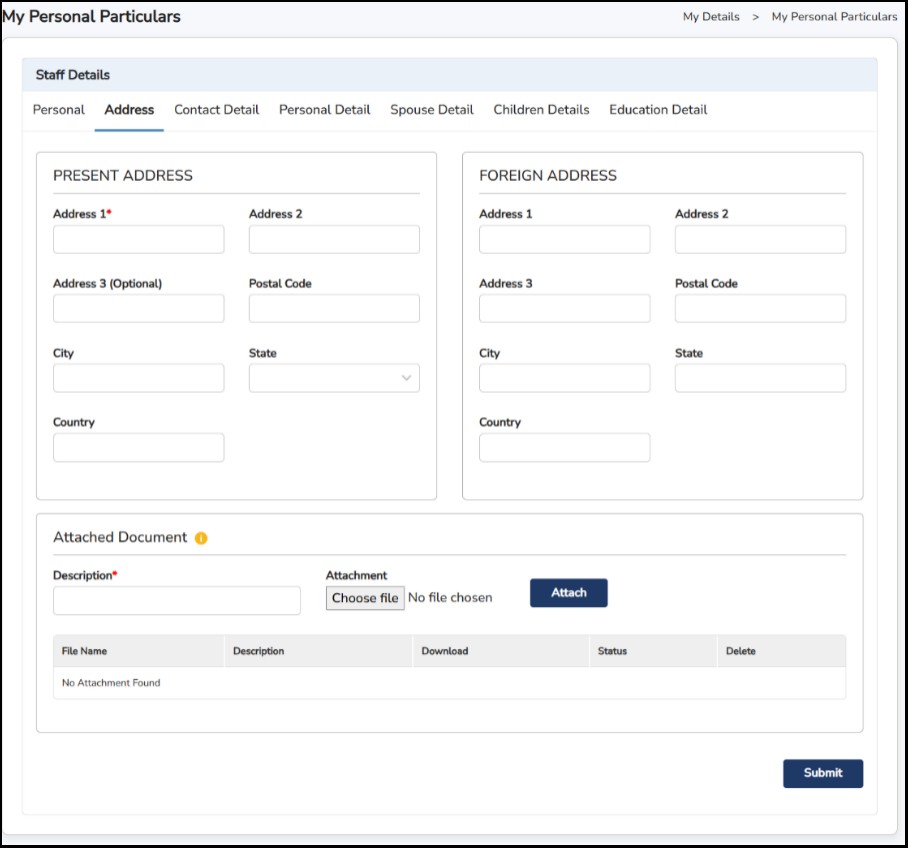The height and width of the screenshot is (848, 908).
Task: Click the My Details breadcrumb link
Action: (711, 17)
